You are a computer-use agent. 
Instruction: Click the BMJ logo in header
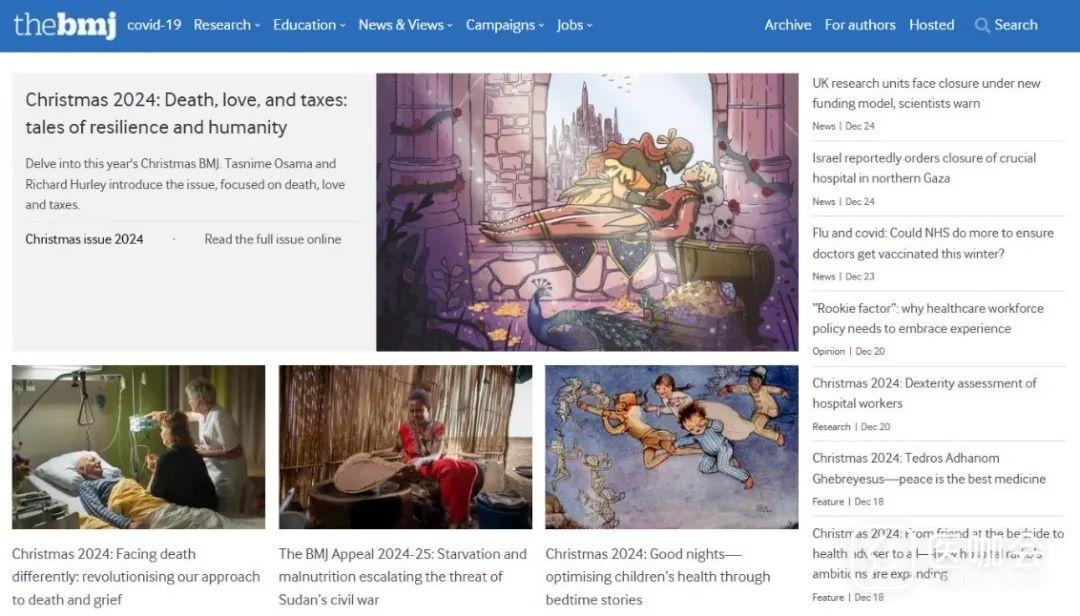tap(64, 25)
